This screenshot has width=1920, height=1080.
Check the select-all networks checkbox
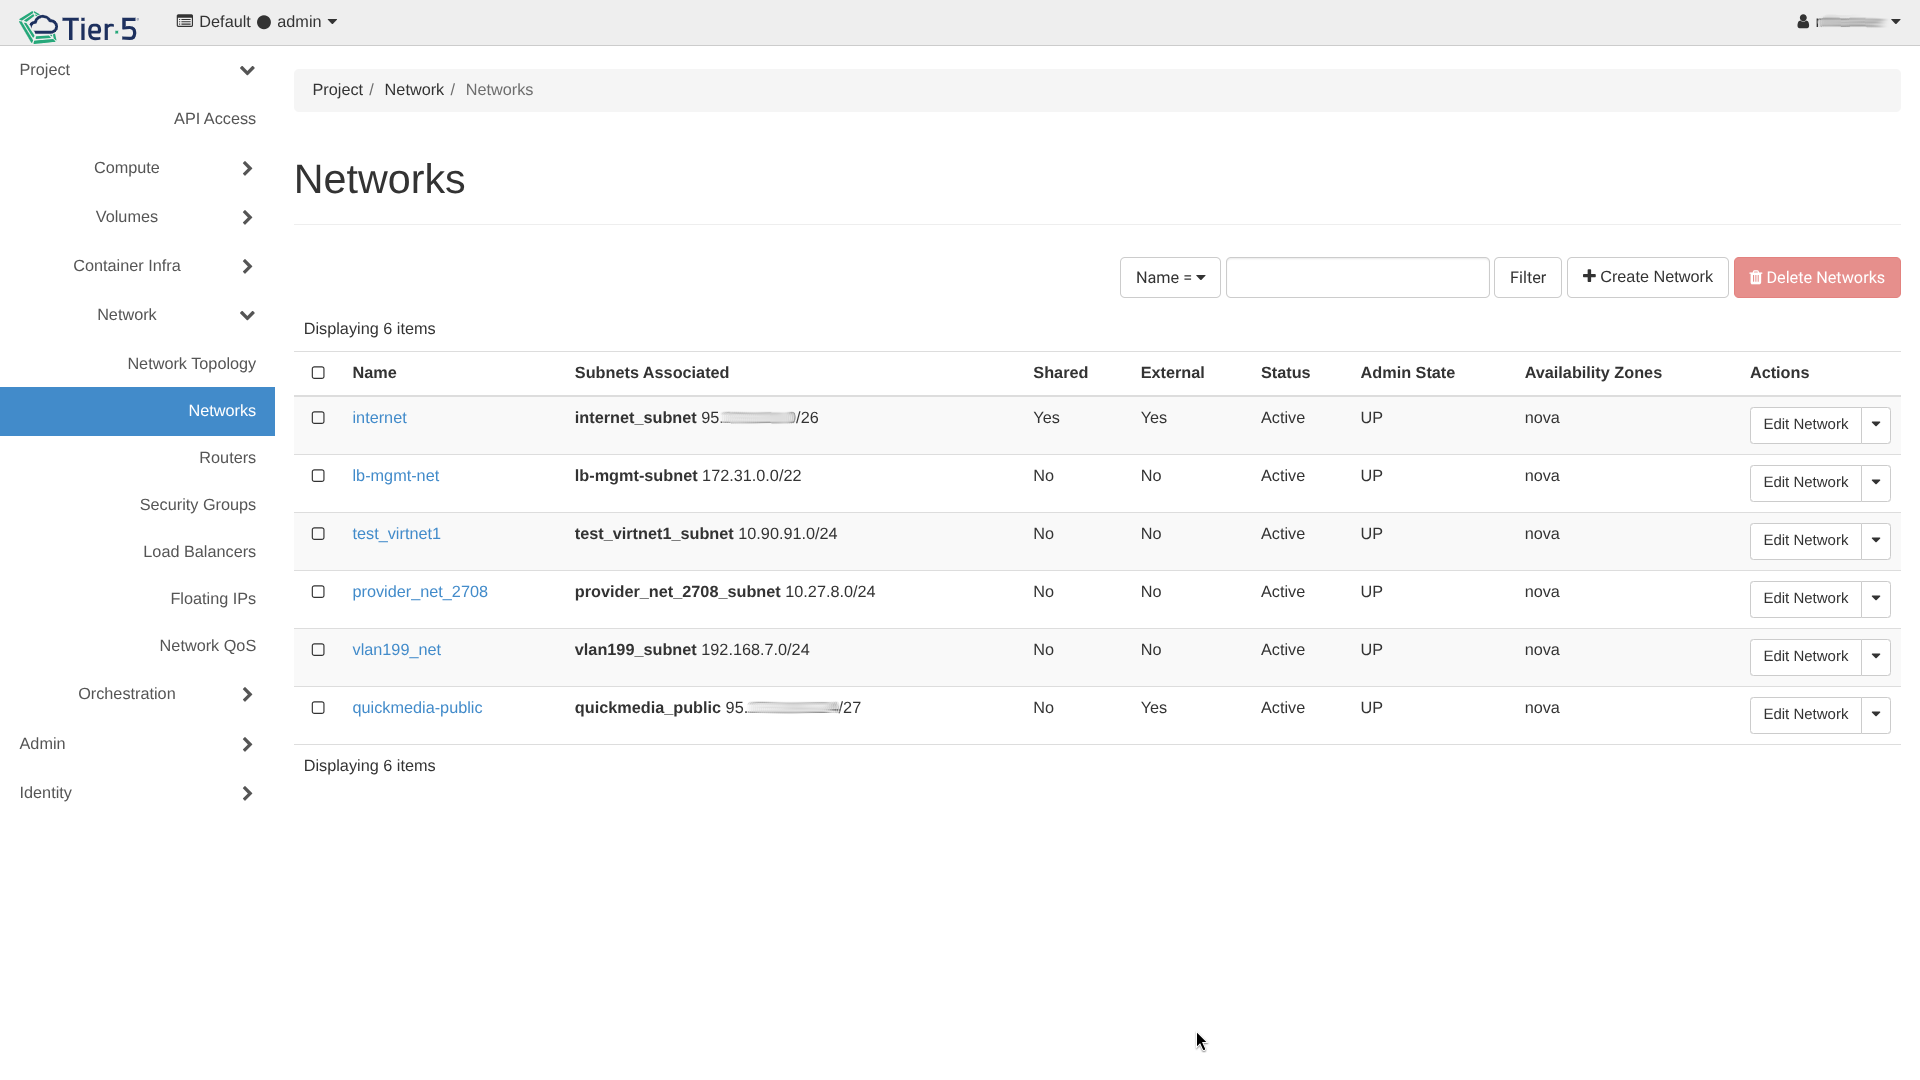[x=318, y=373]
